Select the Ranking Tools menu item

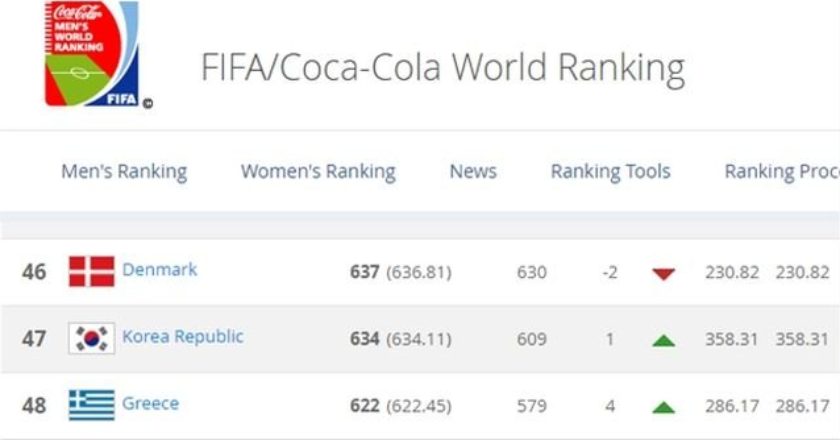[610, 171]
